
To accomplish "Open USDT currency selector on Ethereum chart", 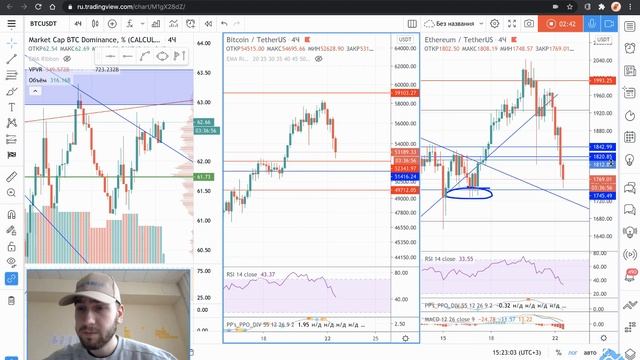I will coord(603,40).
